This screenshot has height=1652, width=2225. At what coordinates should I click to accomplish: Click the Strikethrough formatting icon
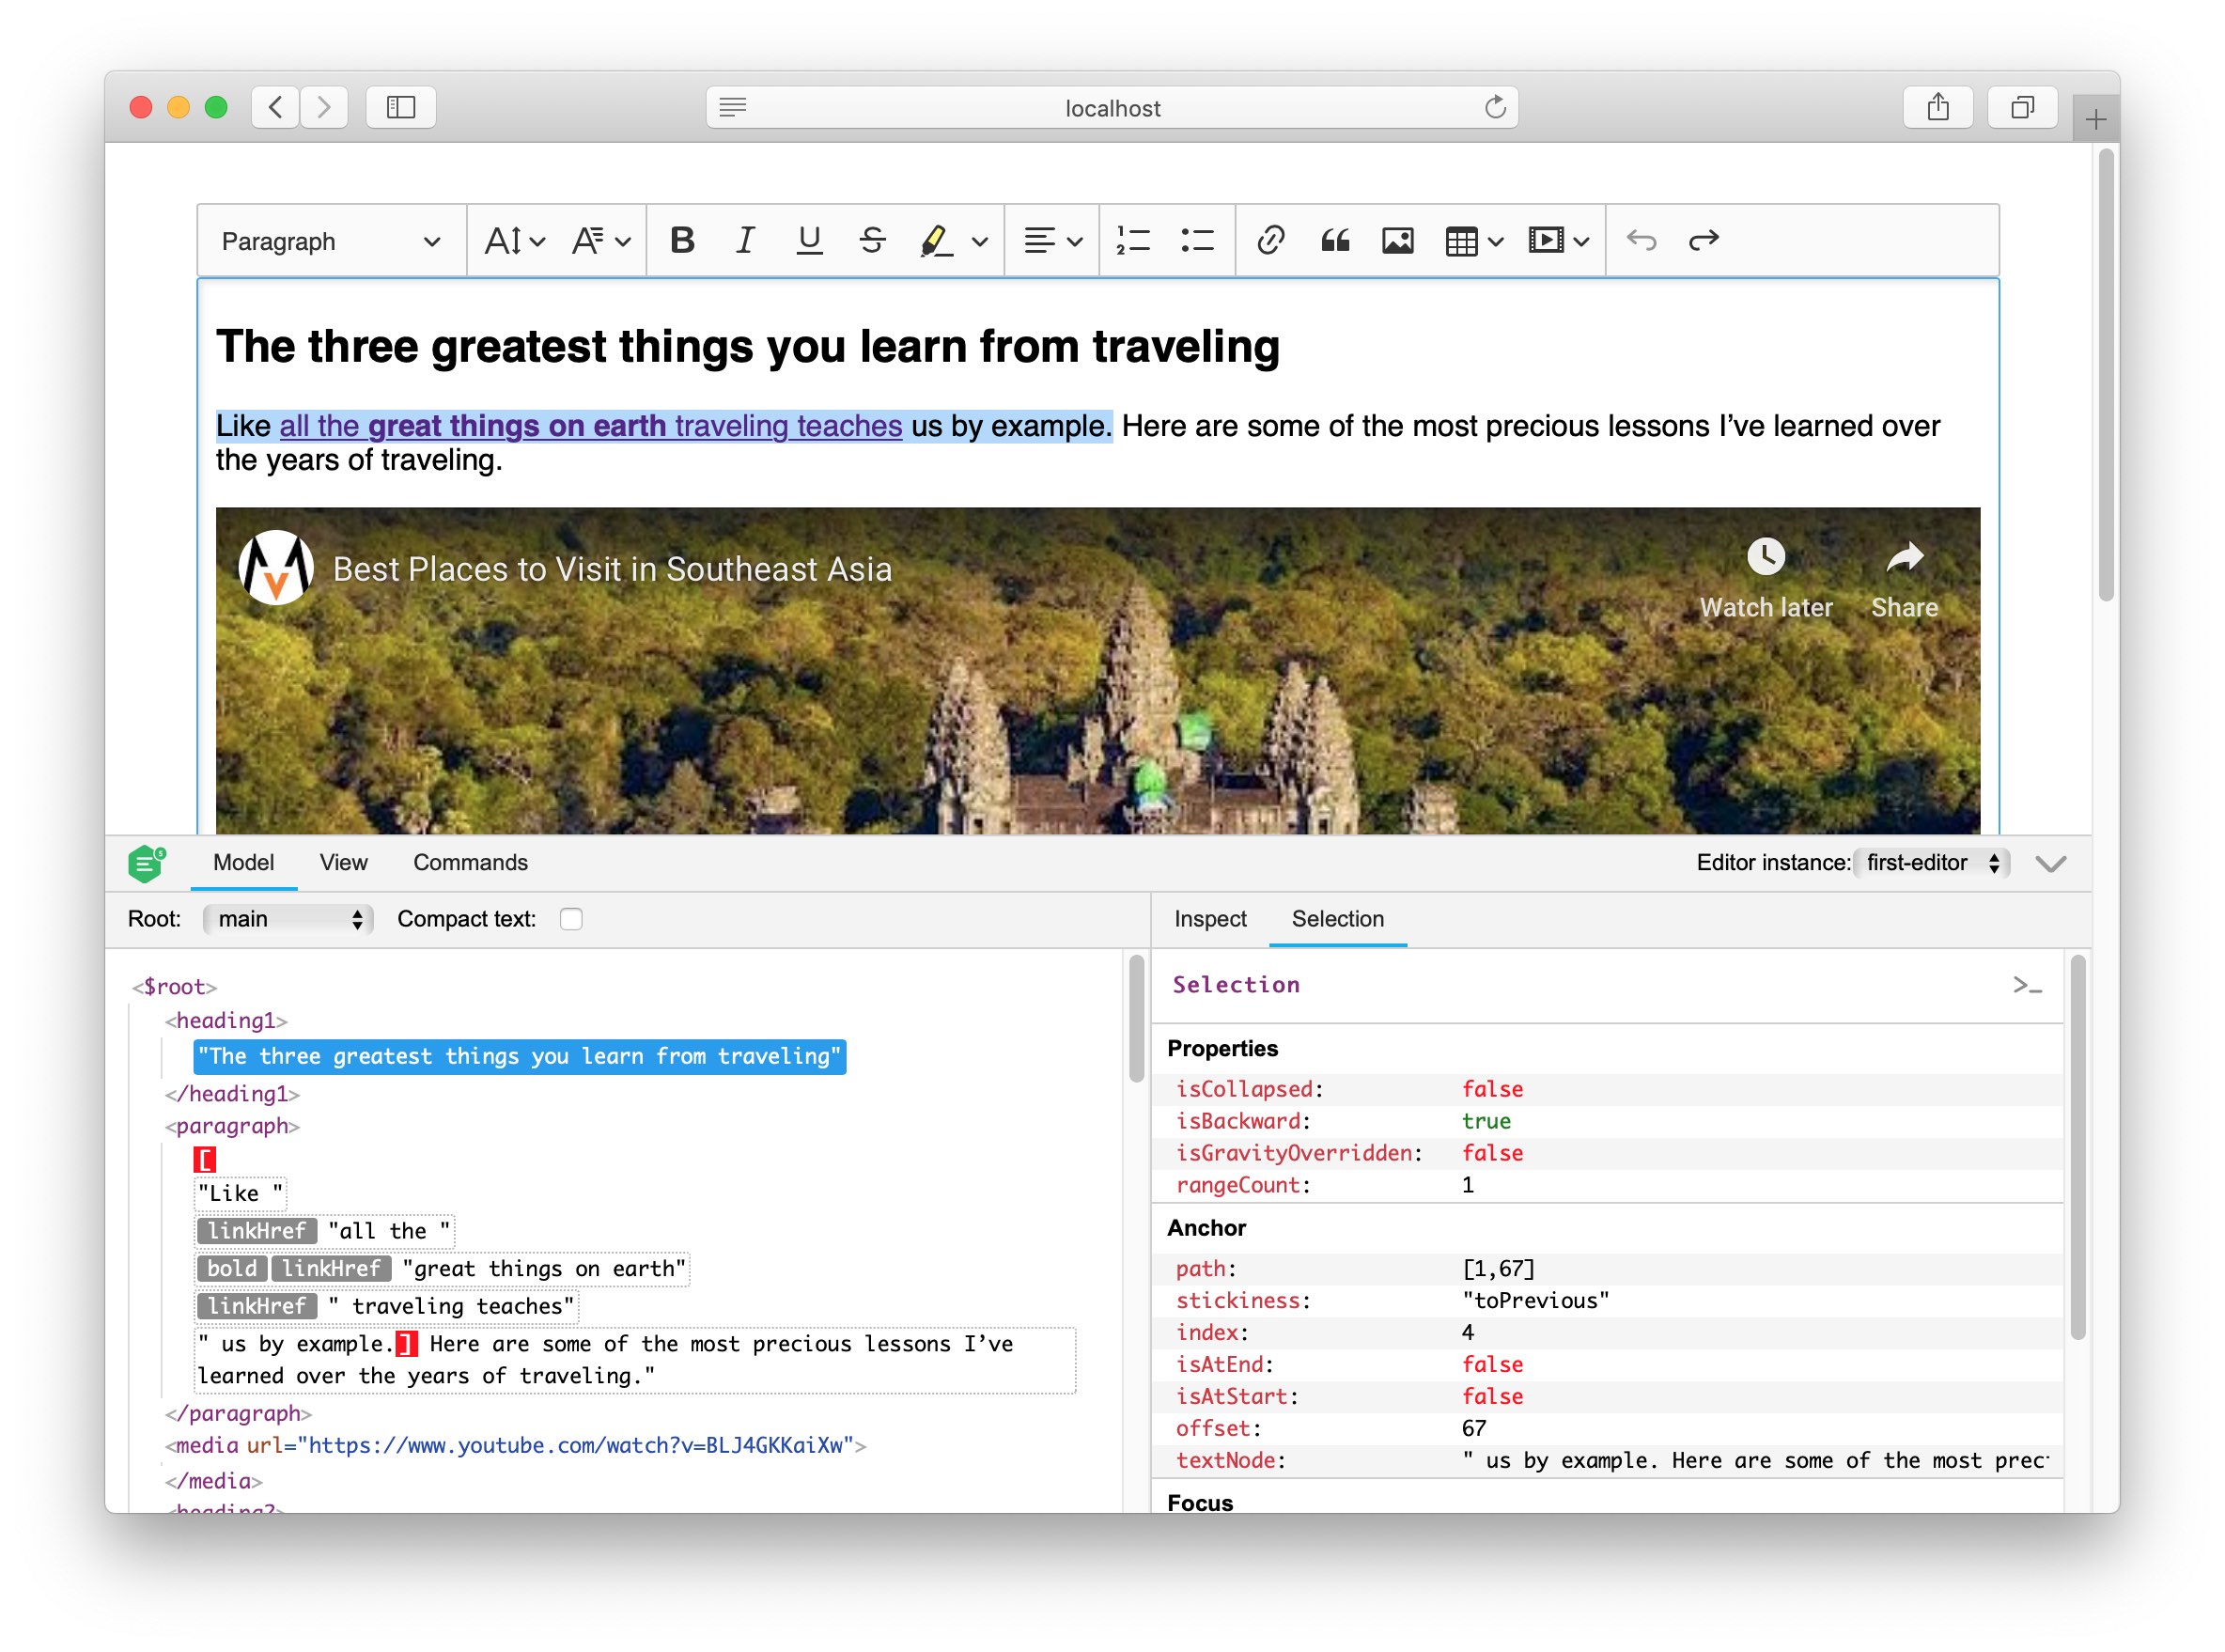[x=872, y=240]
